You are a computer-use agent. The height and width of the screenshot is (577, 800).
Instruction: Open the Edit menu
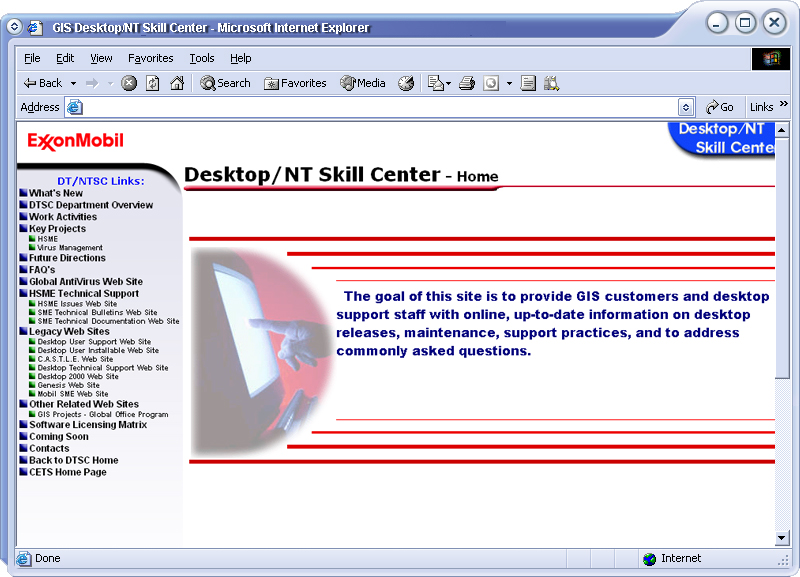(x=65, y=58)
